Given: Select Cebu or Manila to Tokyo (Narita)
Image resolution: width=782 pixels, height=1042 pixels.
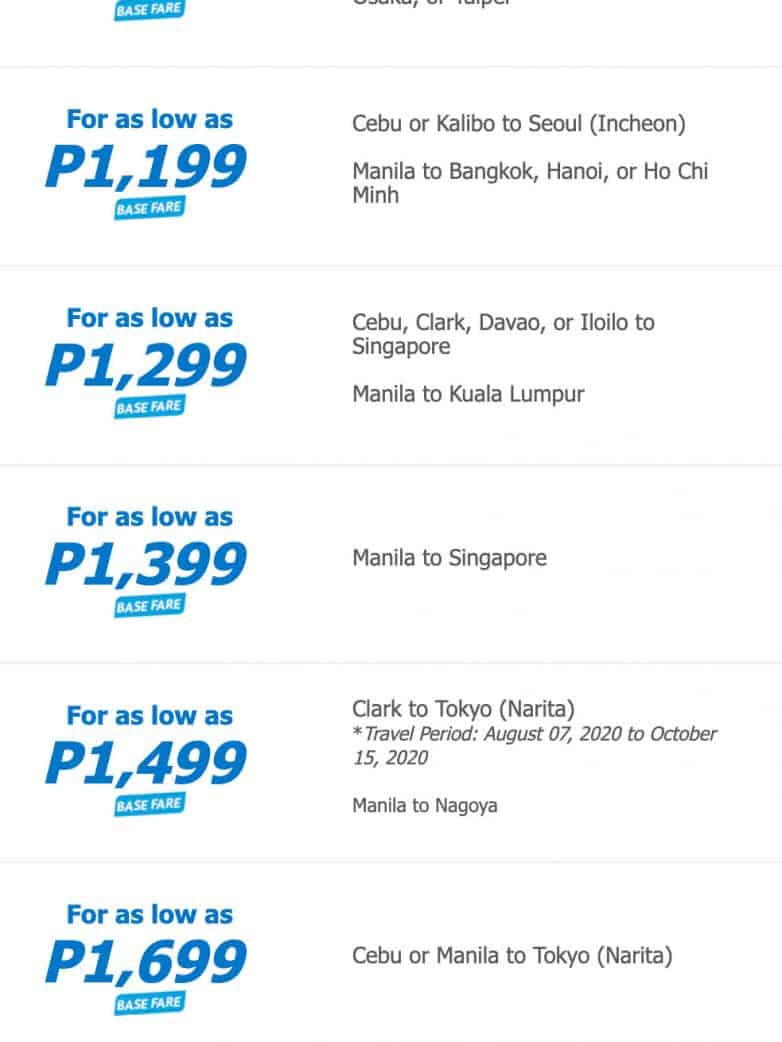Looking at the screenshot, I should pyautogui.click(x=512, y=955).
